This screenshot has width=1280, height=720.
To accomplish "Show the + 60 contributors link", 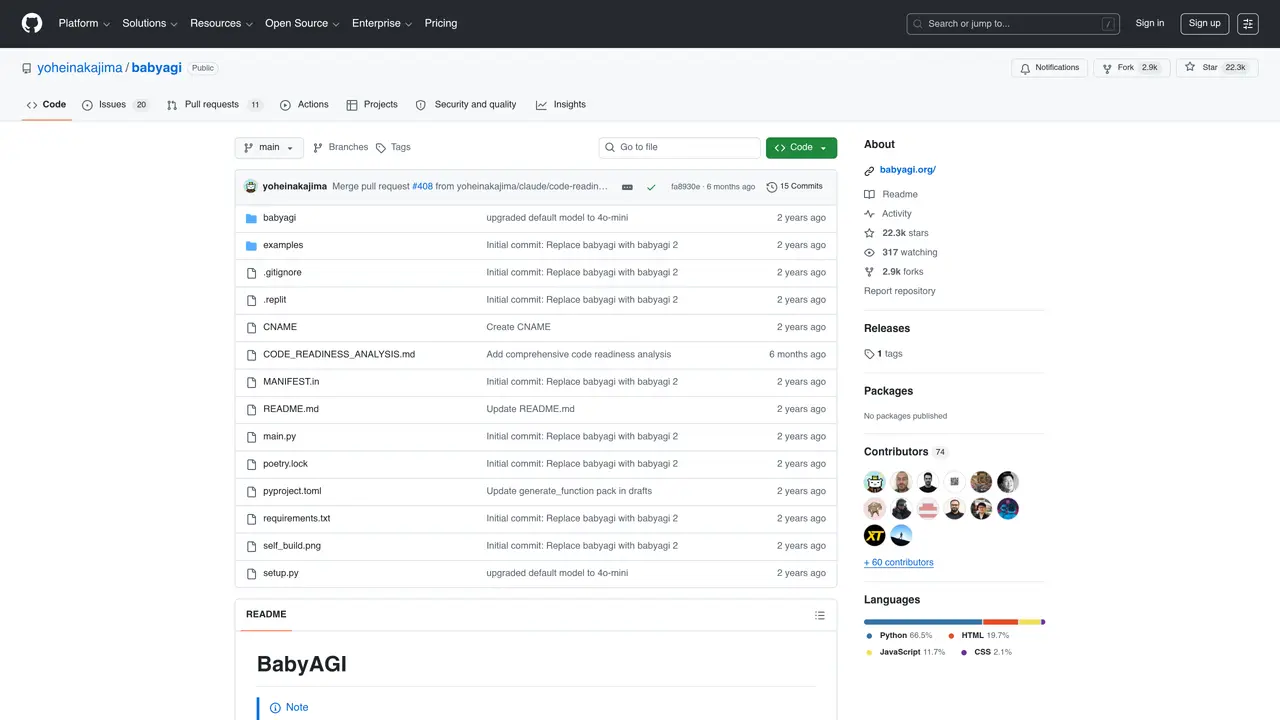I will point(899,563).
